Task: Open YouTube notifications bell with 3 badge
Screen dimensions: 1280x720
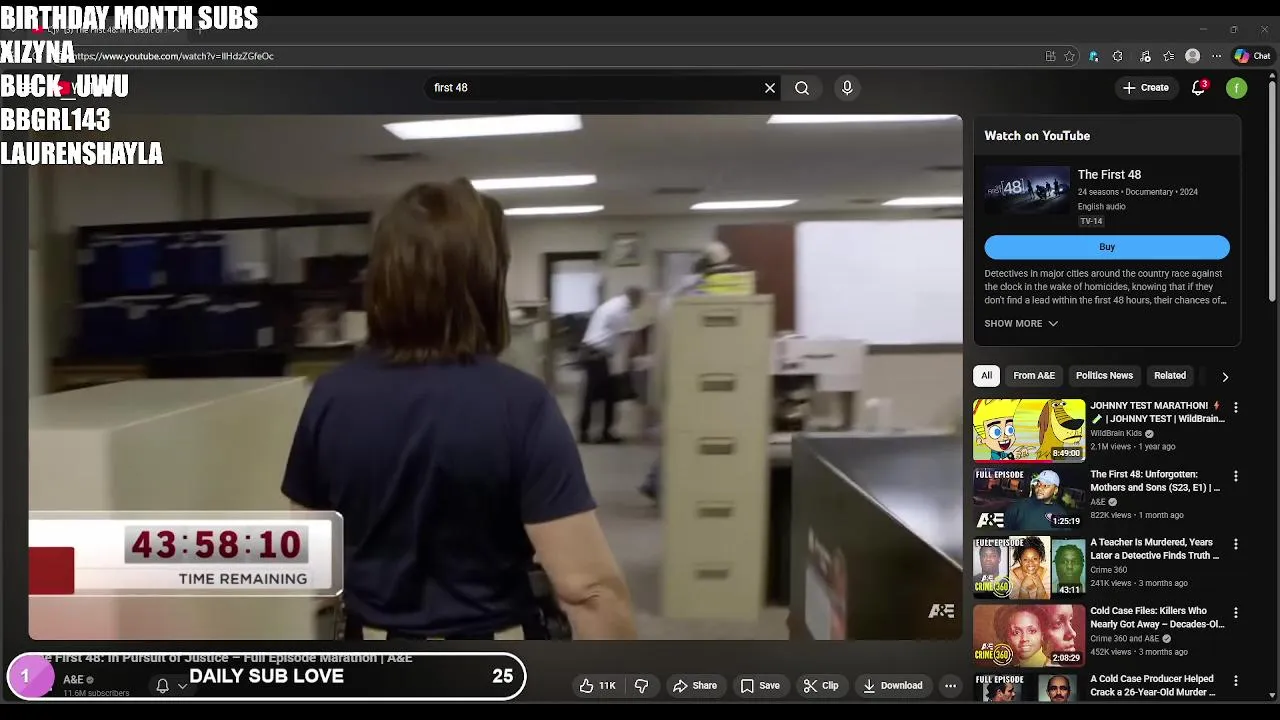Action: click(x=1198, y=88)
